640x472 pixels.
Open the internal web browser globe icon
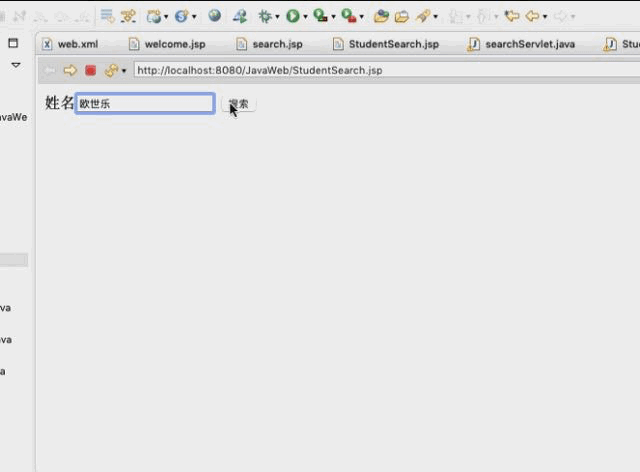(214, 16)
